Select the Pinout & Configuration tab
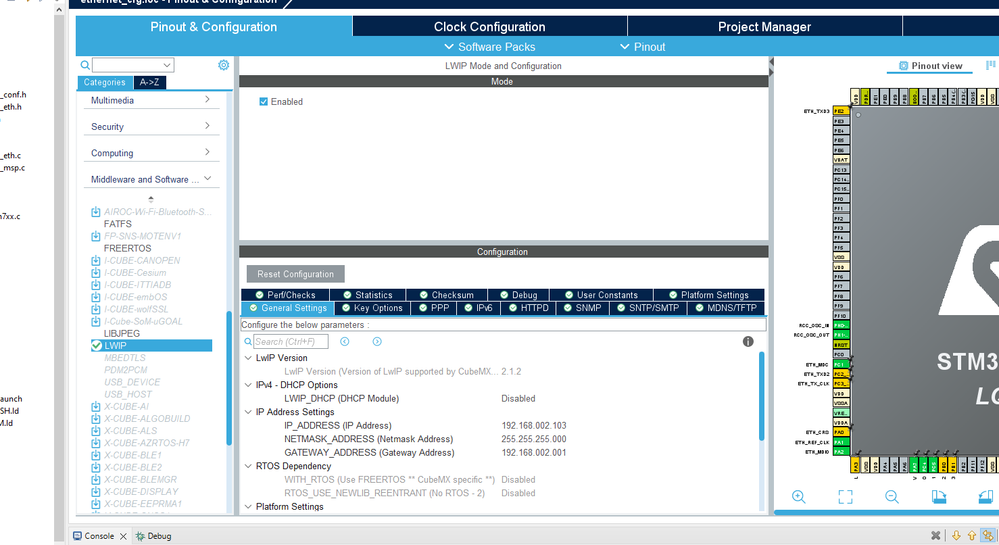This screenshot has width=999, height=545. click(x=213, y=27)
